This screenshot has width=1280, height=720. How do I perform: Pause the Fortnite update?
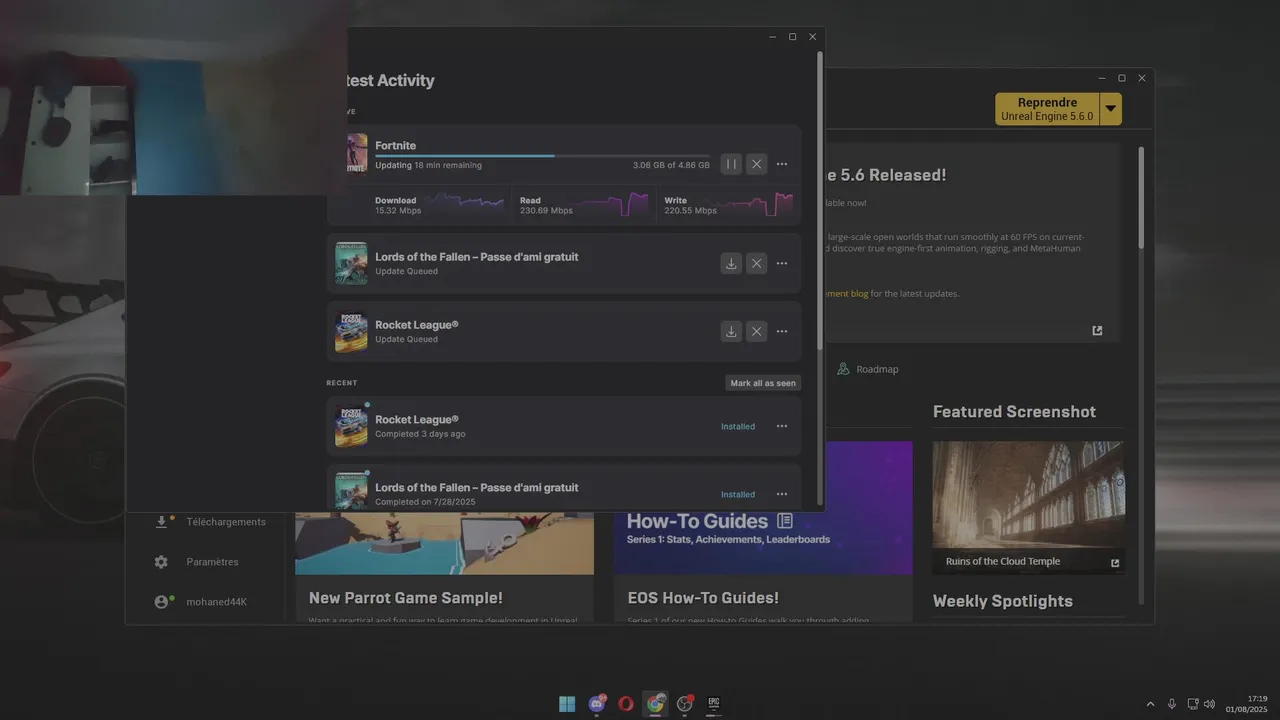[731, 164]
